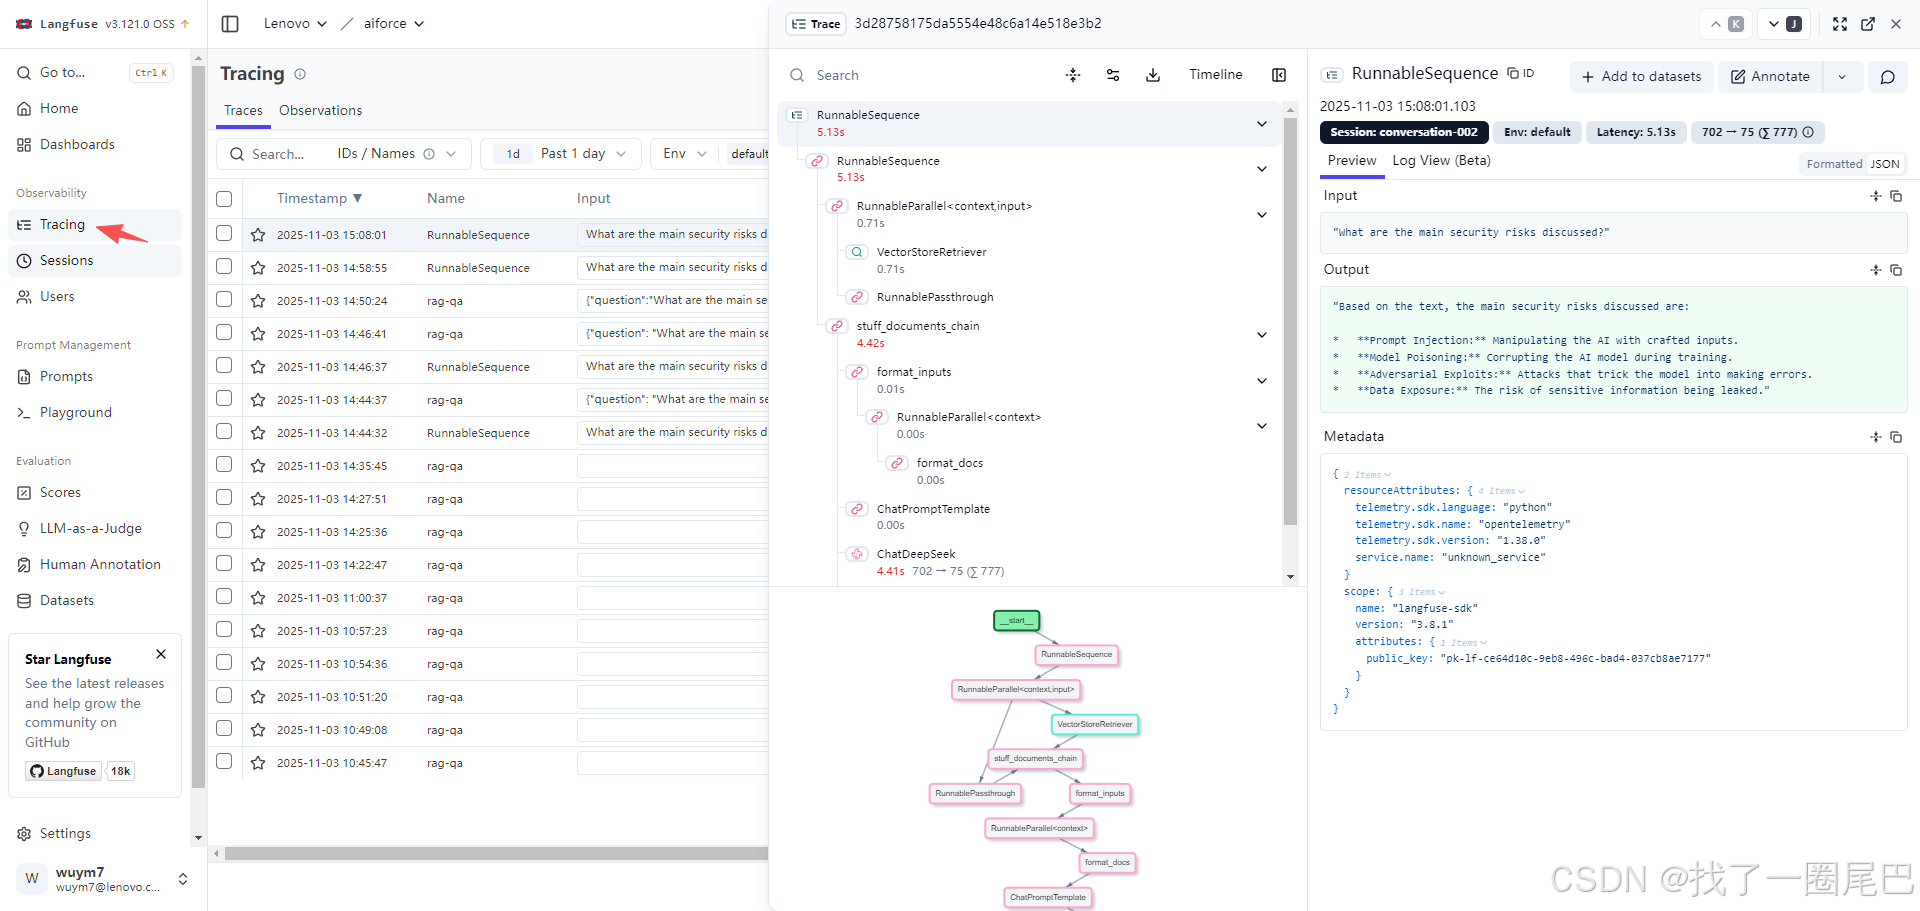Open the Past 1 day time range
Image resolution: width=1920 pixels, height=911 pixels.
click(x=560, y=154)
